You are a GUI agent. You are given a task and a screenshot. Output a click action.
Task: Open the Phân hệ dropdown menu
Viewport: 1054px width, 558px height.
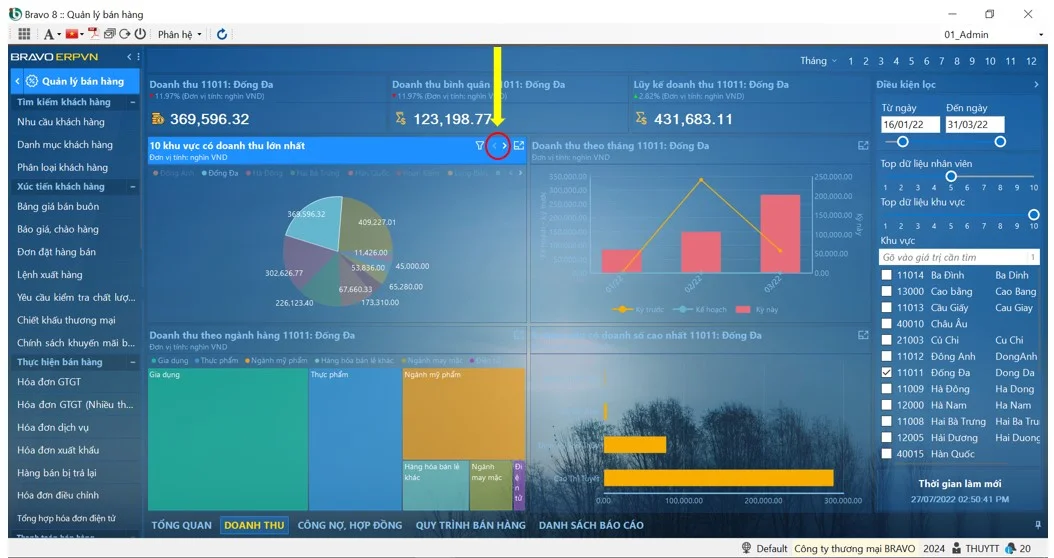point(179,34)
